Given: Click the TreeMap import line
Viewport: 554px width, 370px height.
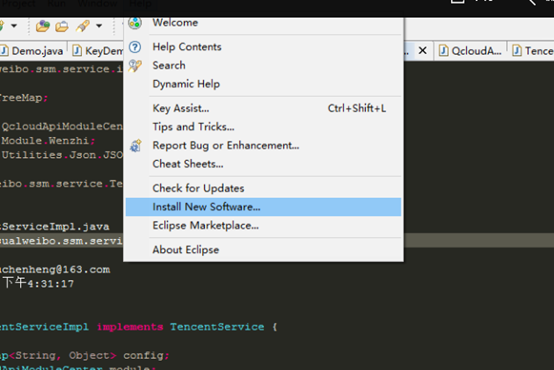Looking at the screenshot, I should [23, 98].
